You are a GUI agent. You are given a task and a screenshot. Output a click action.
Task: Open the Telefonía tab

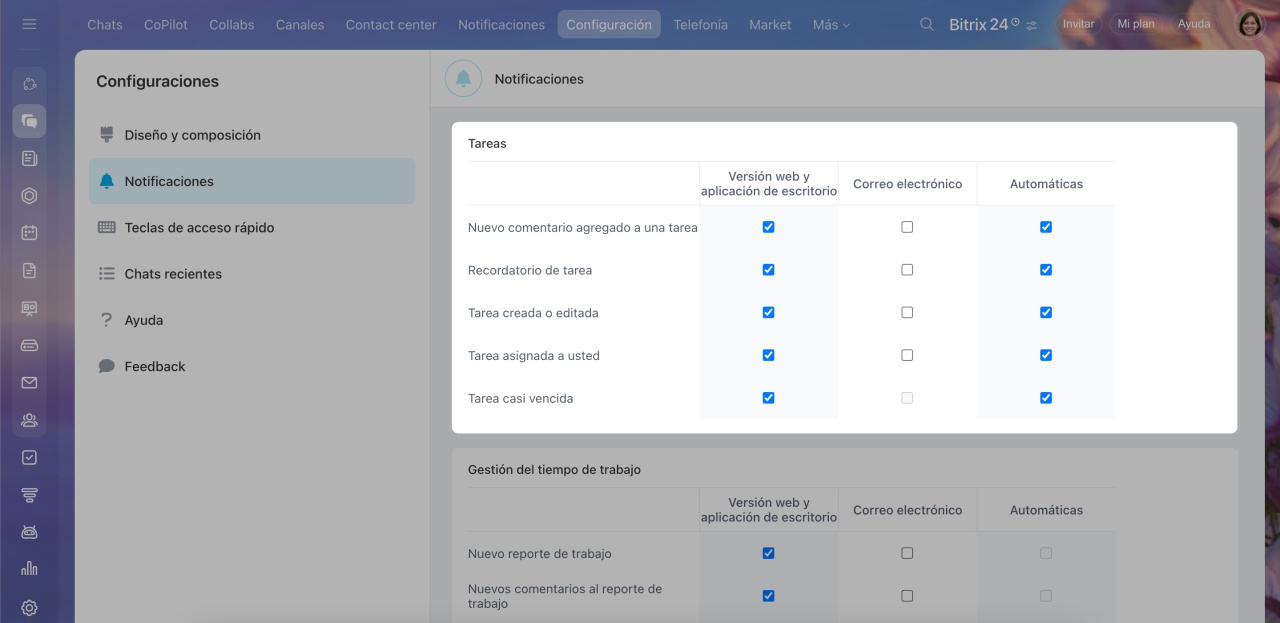point(700,24)
